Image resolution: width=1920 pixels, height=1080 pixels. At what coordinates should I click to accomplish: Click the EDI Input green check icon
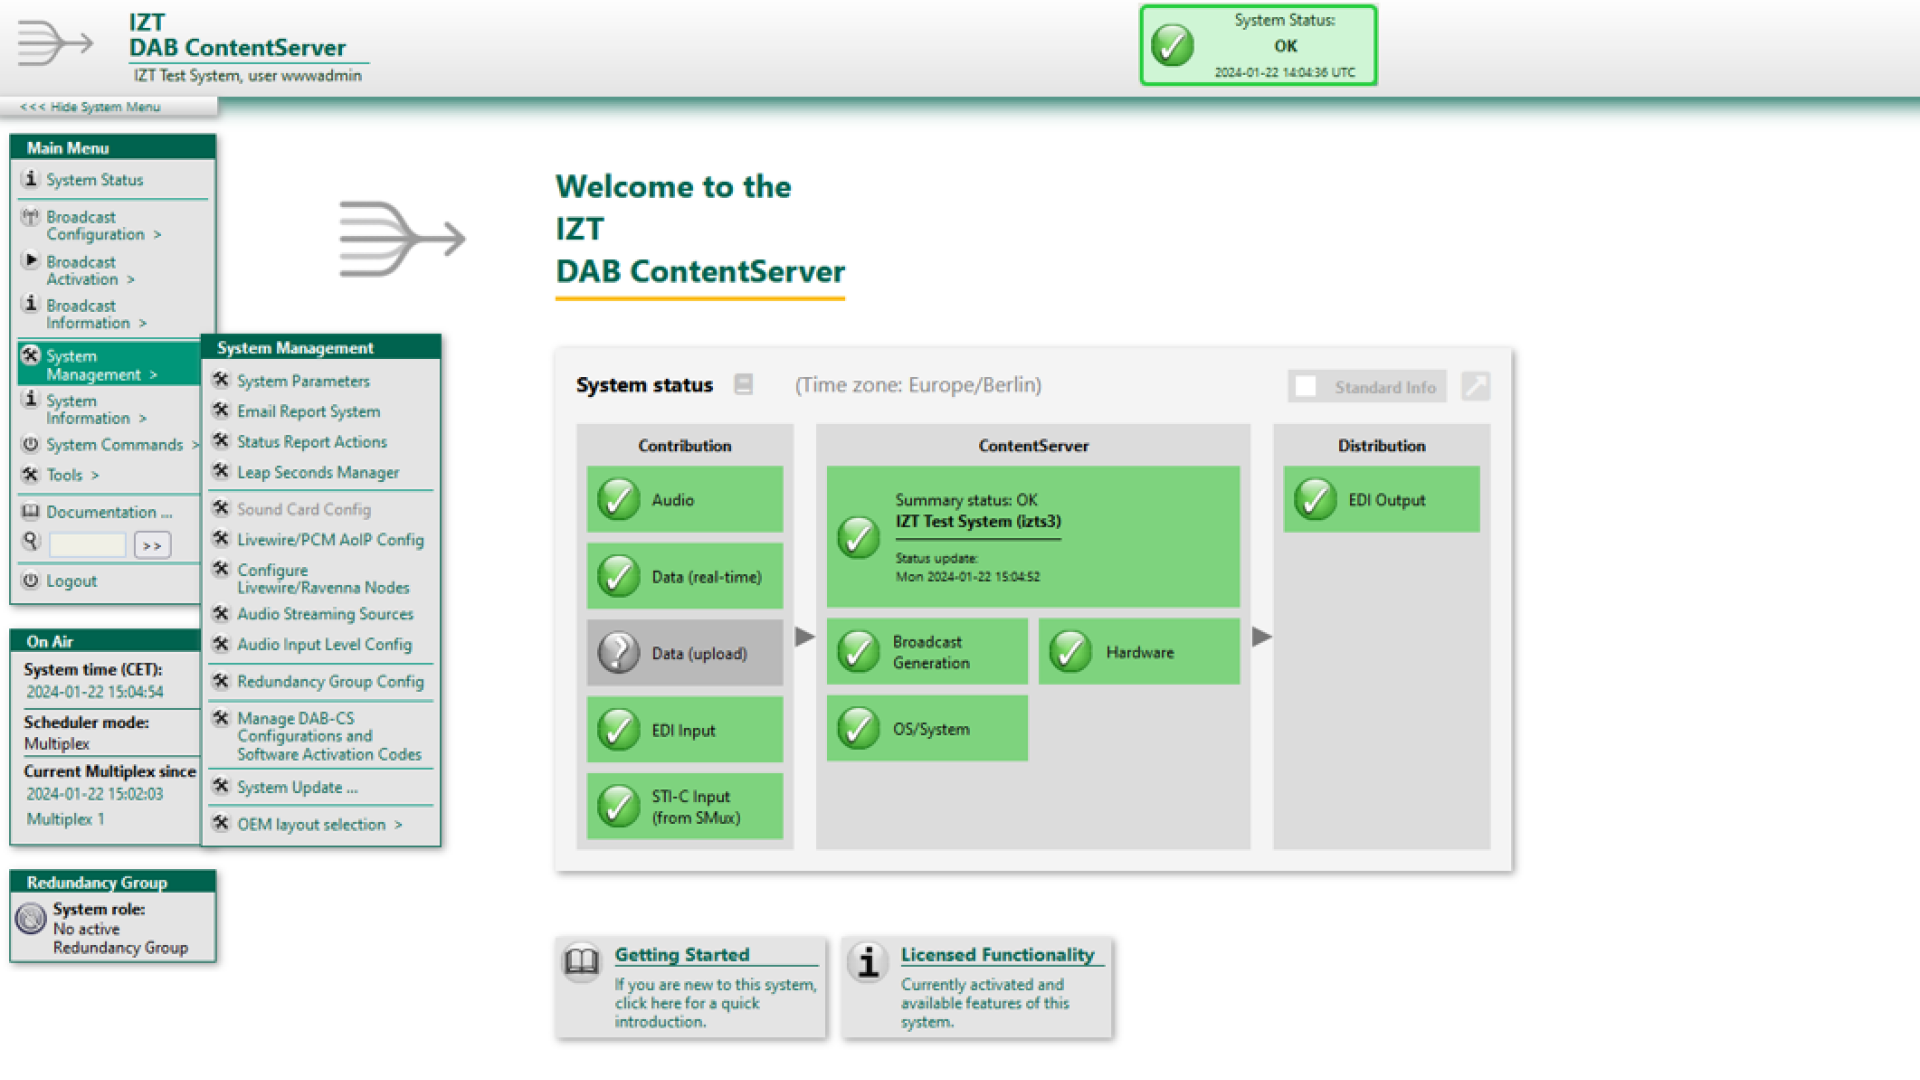(618, 729)
